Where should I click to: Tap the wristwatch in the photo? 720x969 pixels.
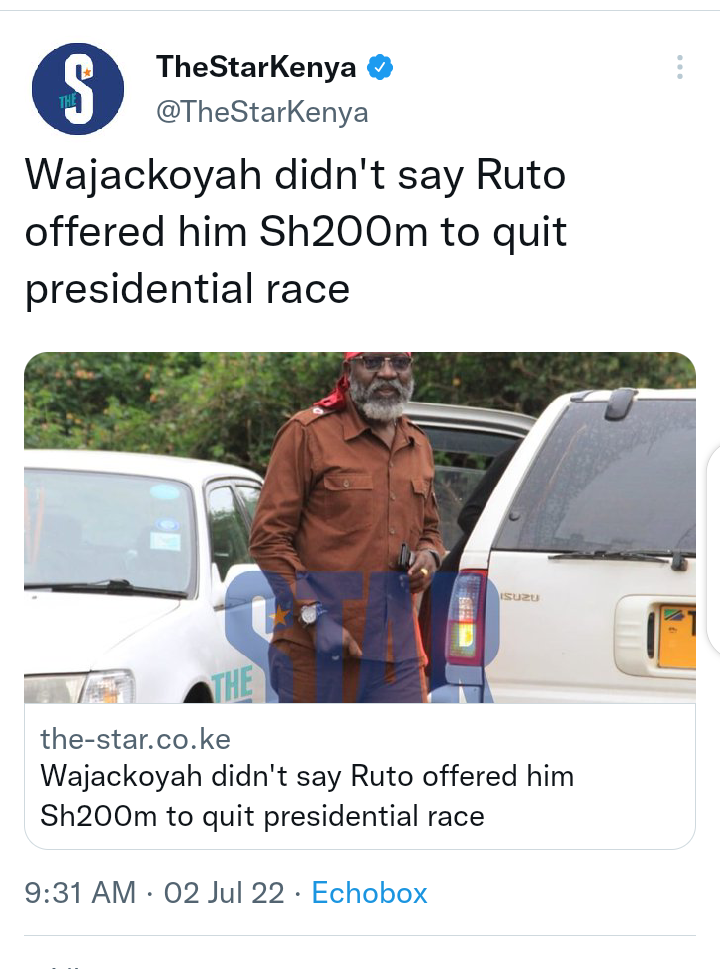310,614
